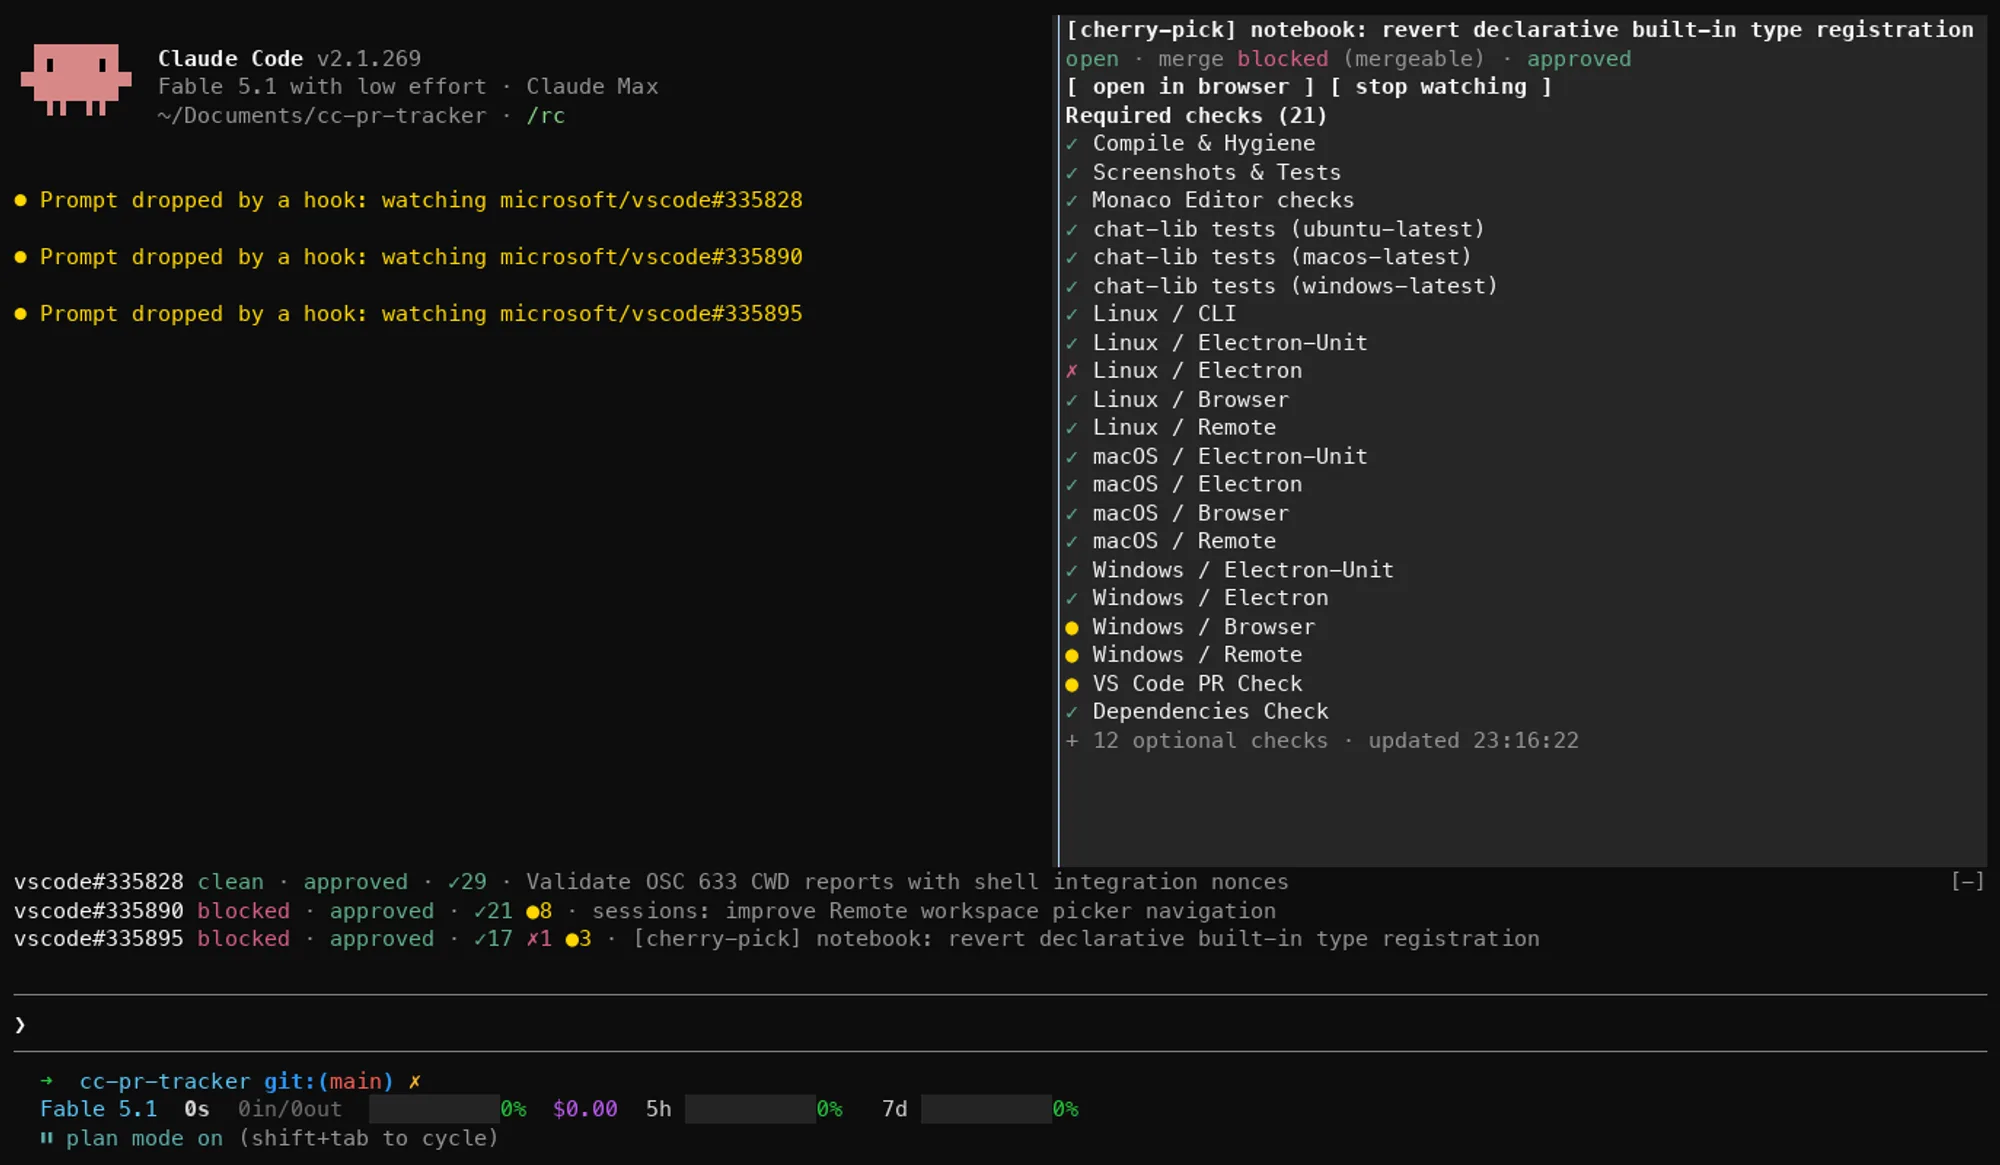
Task: Click the green approved status in panel header
Action: pos(1579,59)
